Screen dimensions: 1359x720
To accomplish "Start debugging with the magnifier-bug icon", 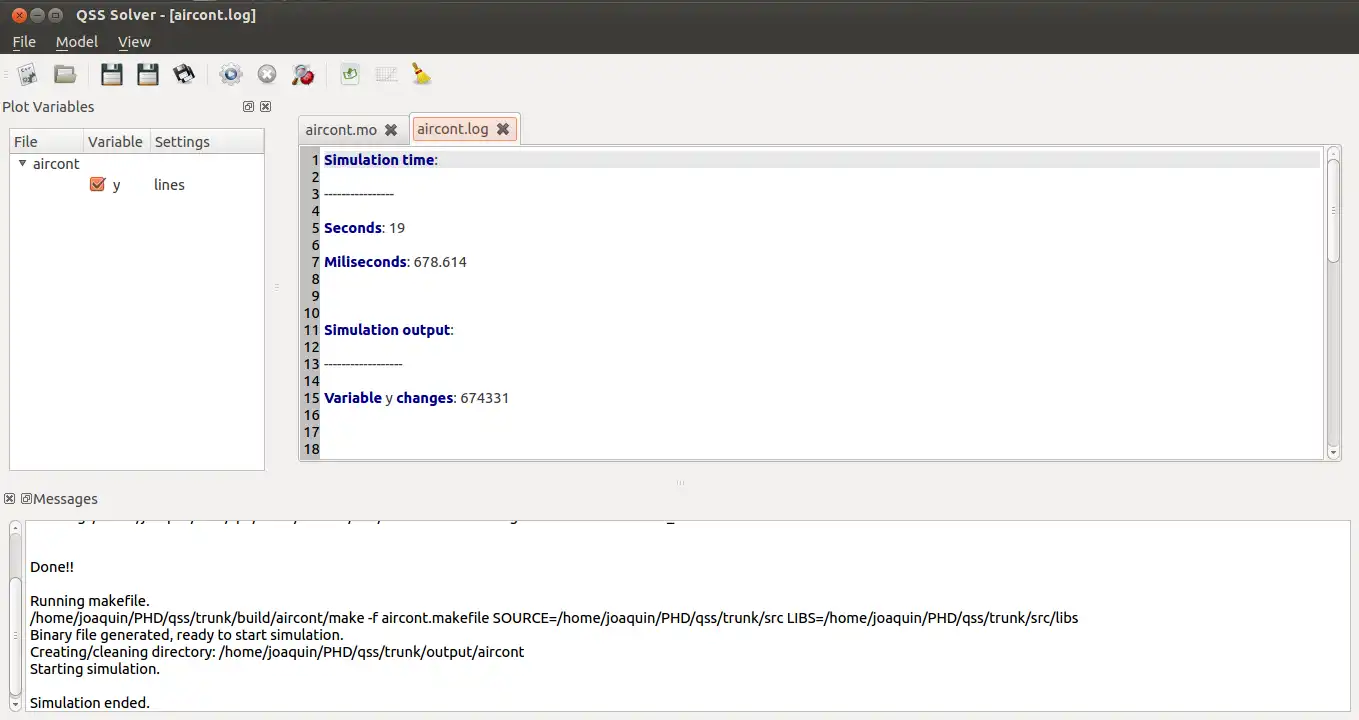I will pos(302,74).
